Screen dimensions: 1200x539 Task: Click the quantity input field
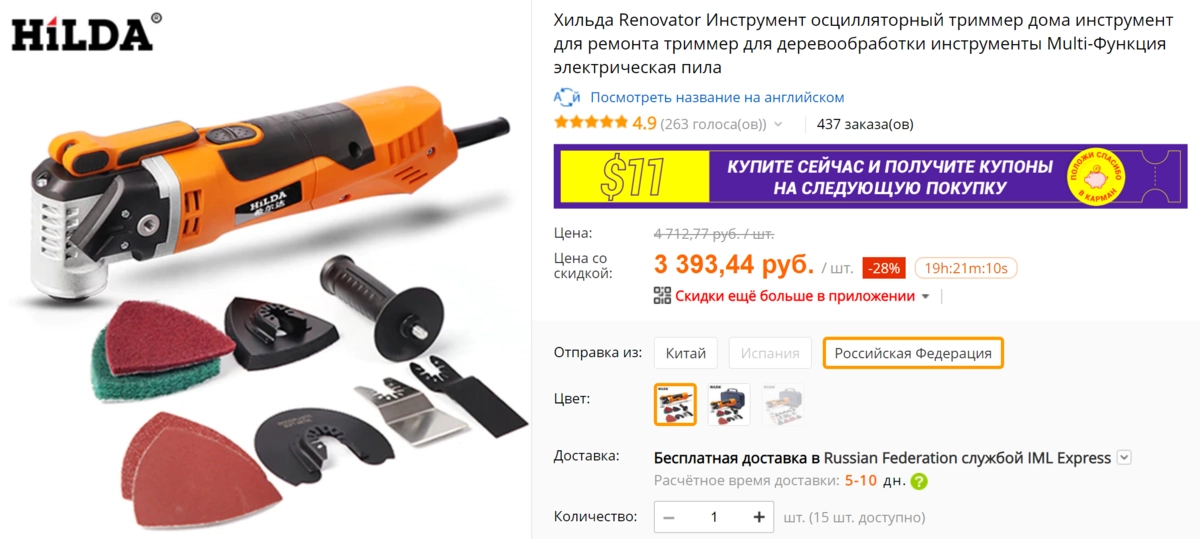click(714, 517)
